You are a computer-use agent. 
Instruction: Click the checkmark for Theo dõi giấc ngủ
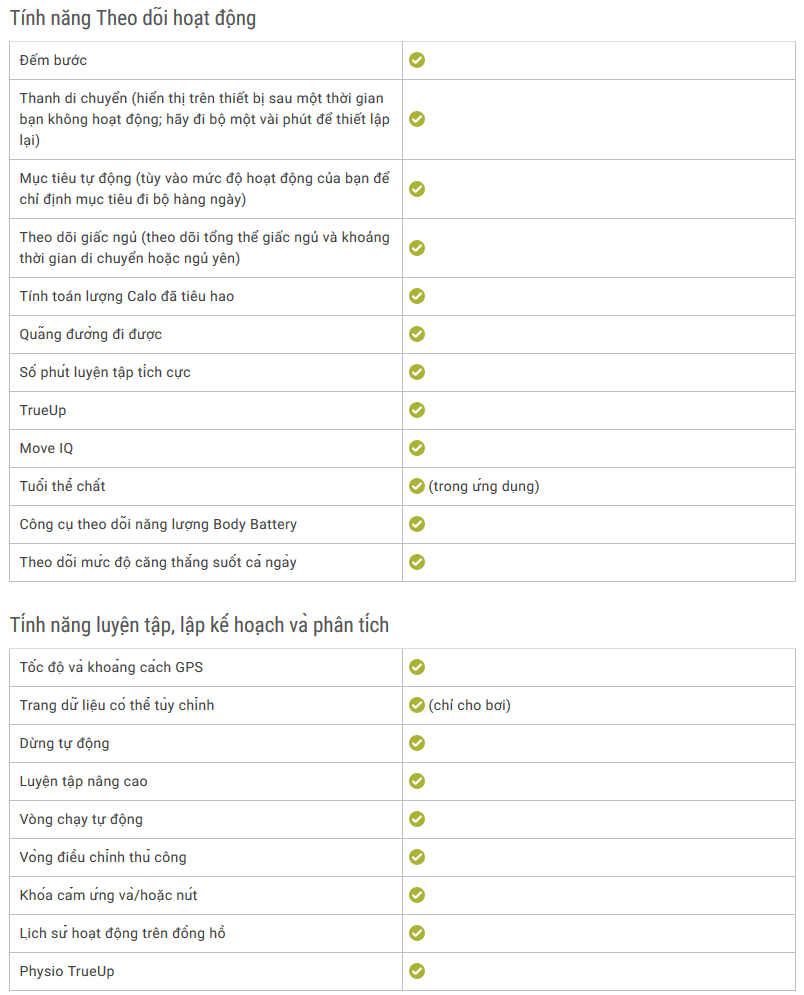[x=417, y=248]
